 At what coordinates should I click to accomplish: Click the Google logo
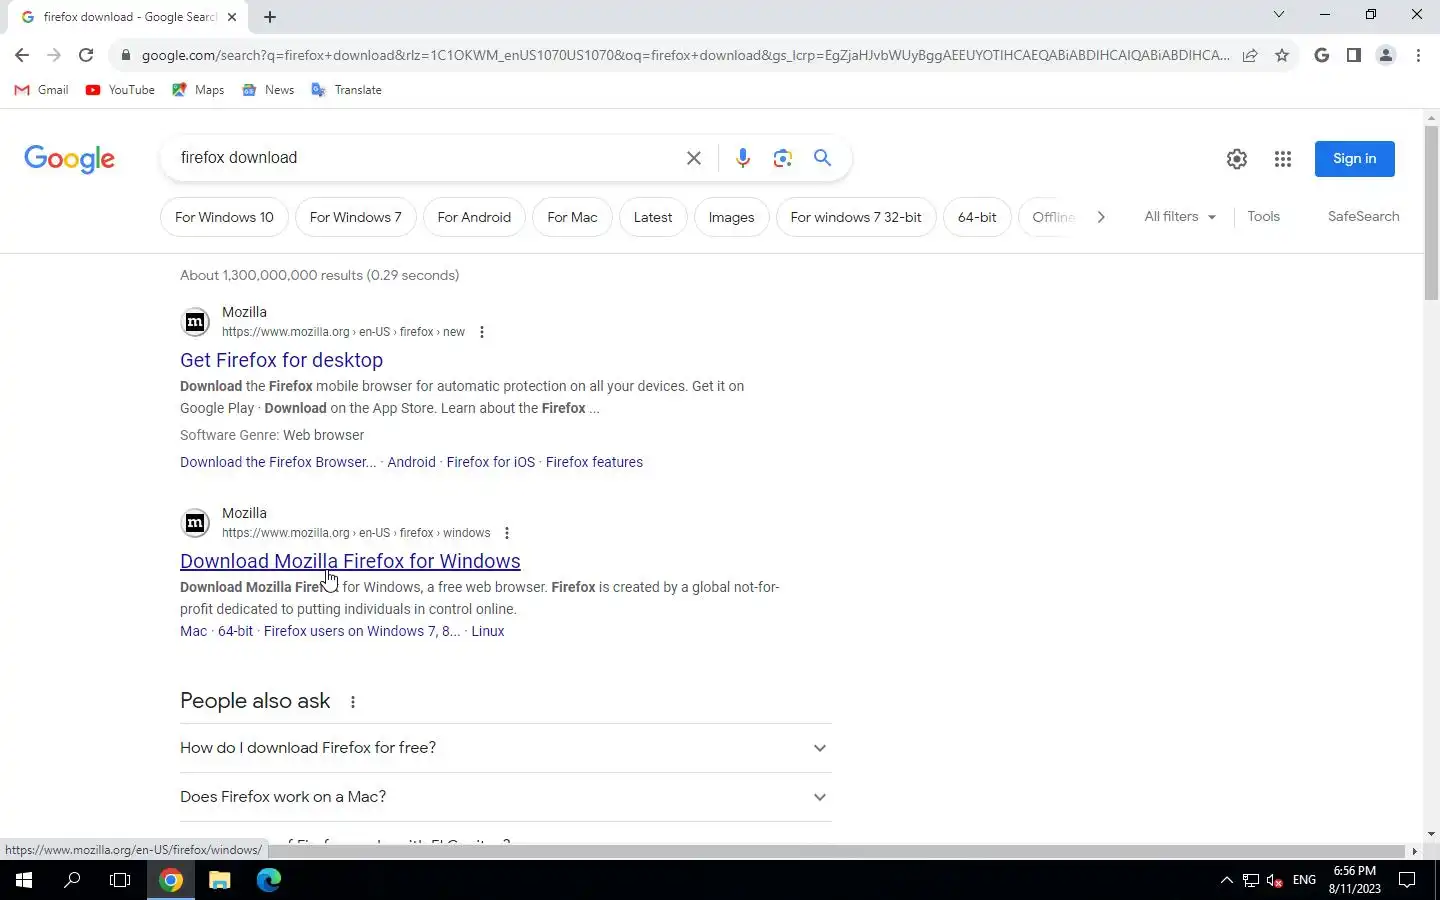click(69, 159)
